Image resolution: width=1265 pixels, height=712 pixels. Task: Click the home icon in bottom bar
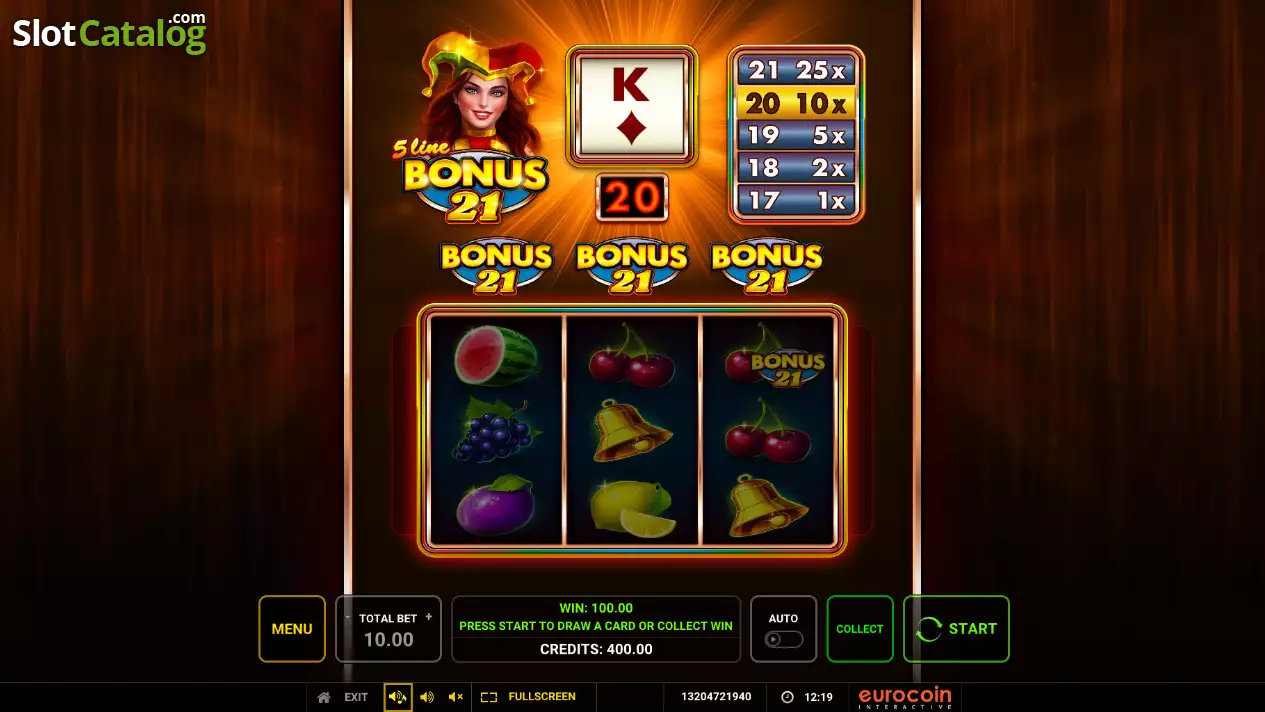(323, 697)
